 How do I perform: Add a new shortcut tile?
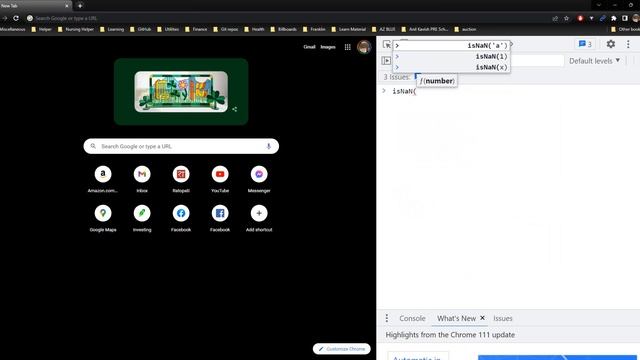[259, 218]
